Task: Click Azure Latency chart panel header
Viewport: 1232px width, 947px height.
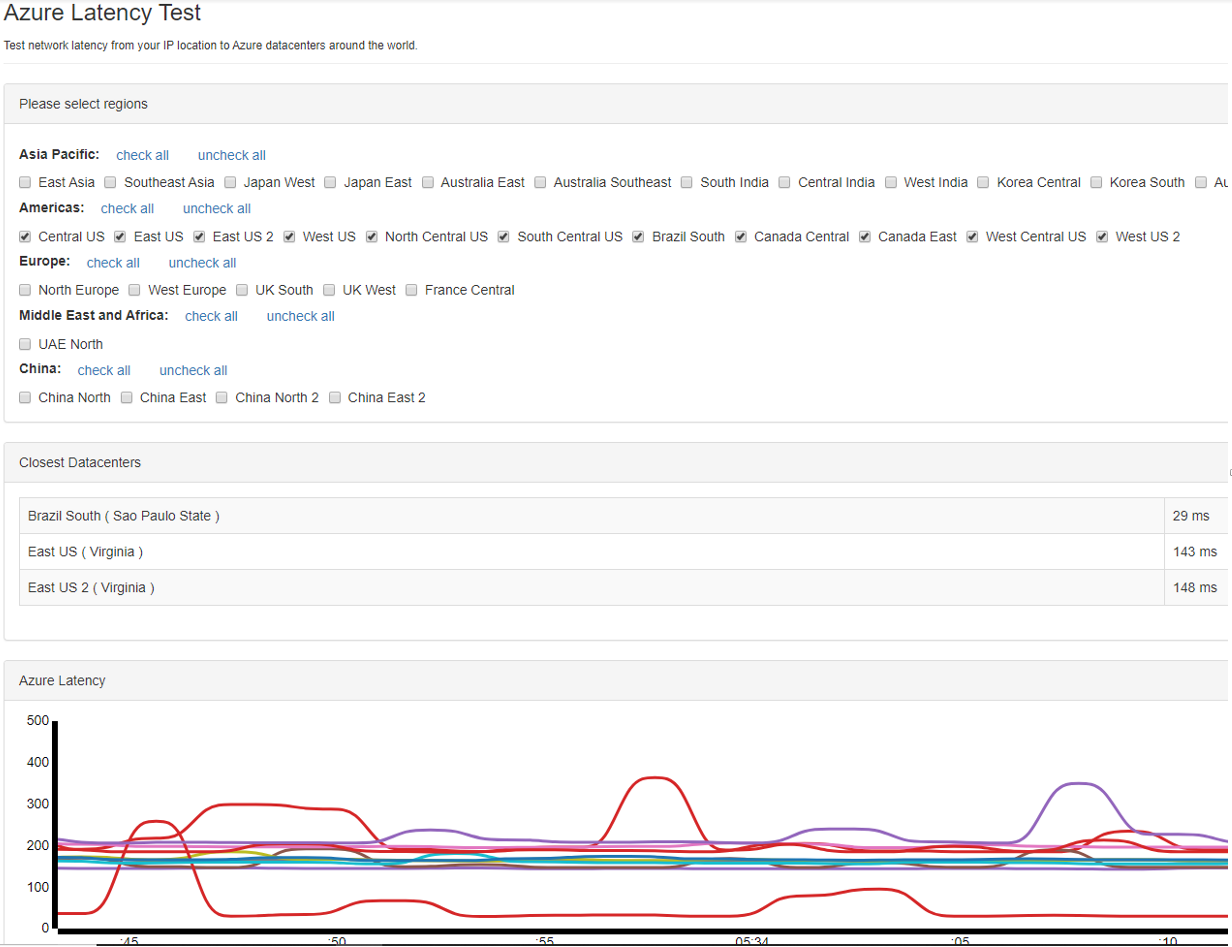Action: click(x=616, y=681)
